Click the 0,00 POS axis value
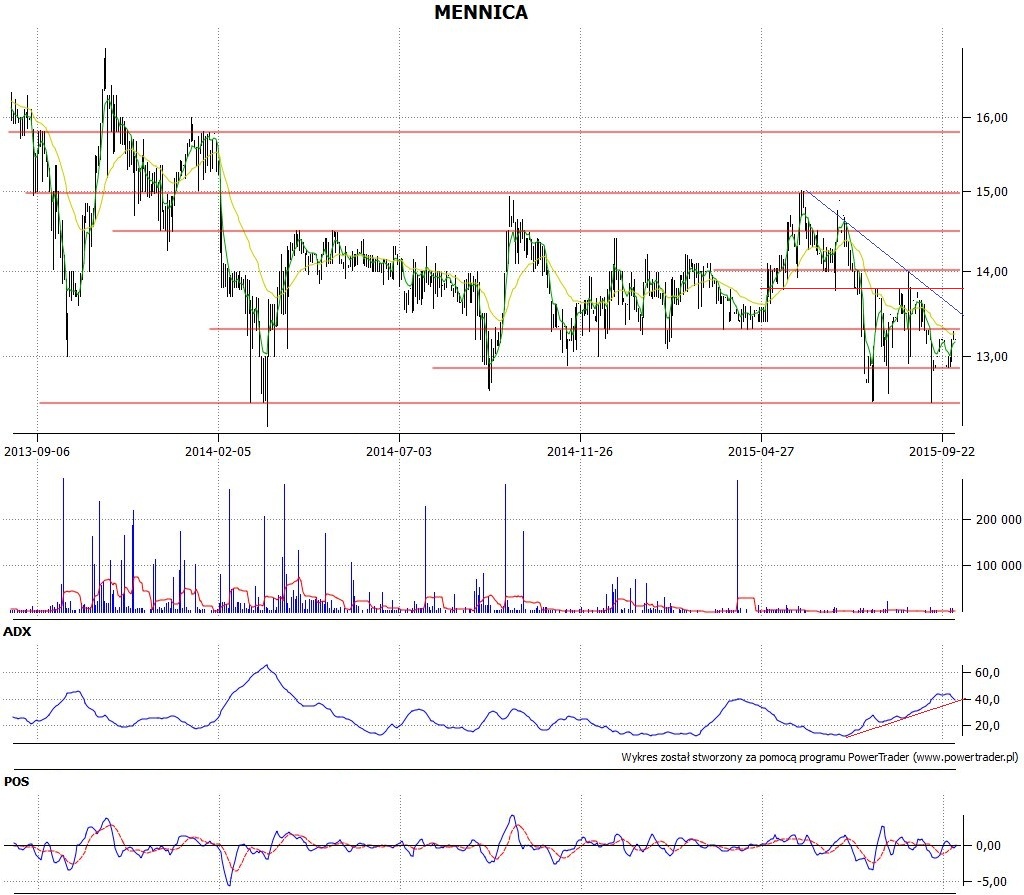Image resolution: width=1024 pixels, height=895 pixels. [988, 846]
